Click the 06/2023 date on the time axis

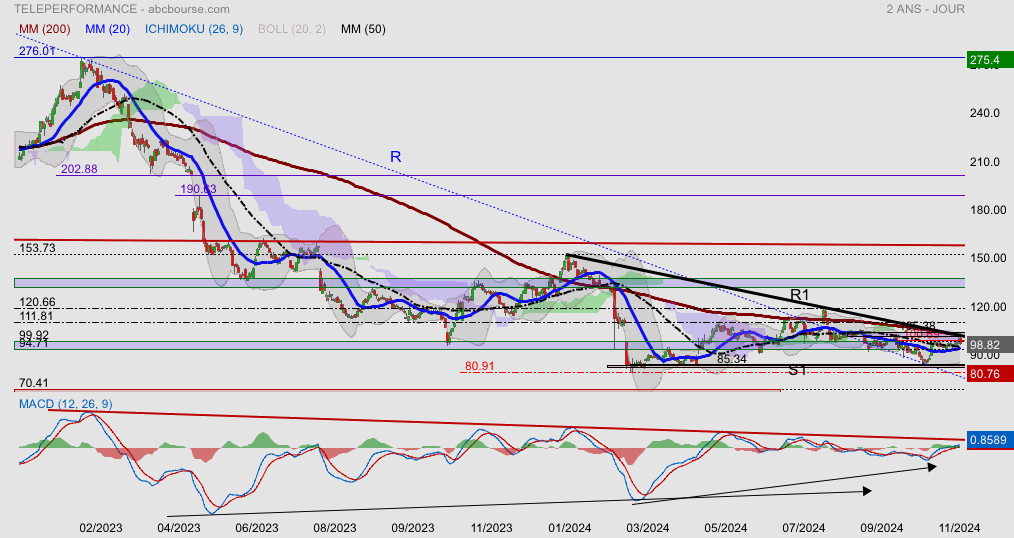pyautogui.click(x=257, y=528)
